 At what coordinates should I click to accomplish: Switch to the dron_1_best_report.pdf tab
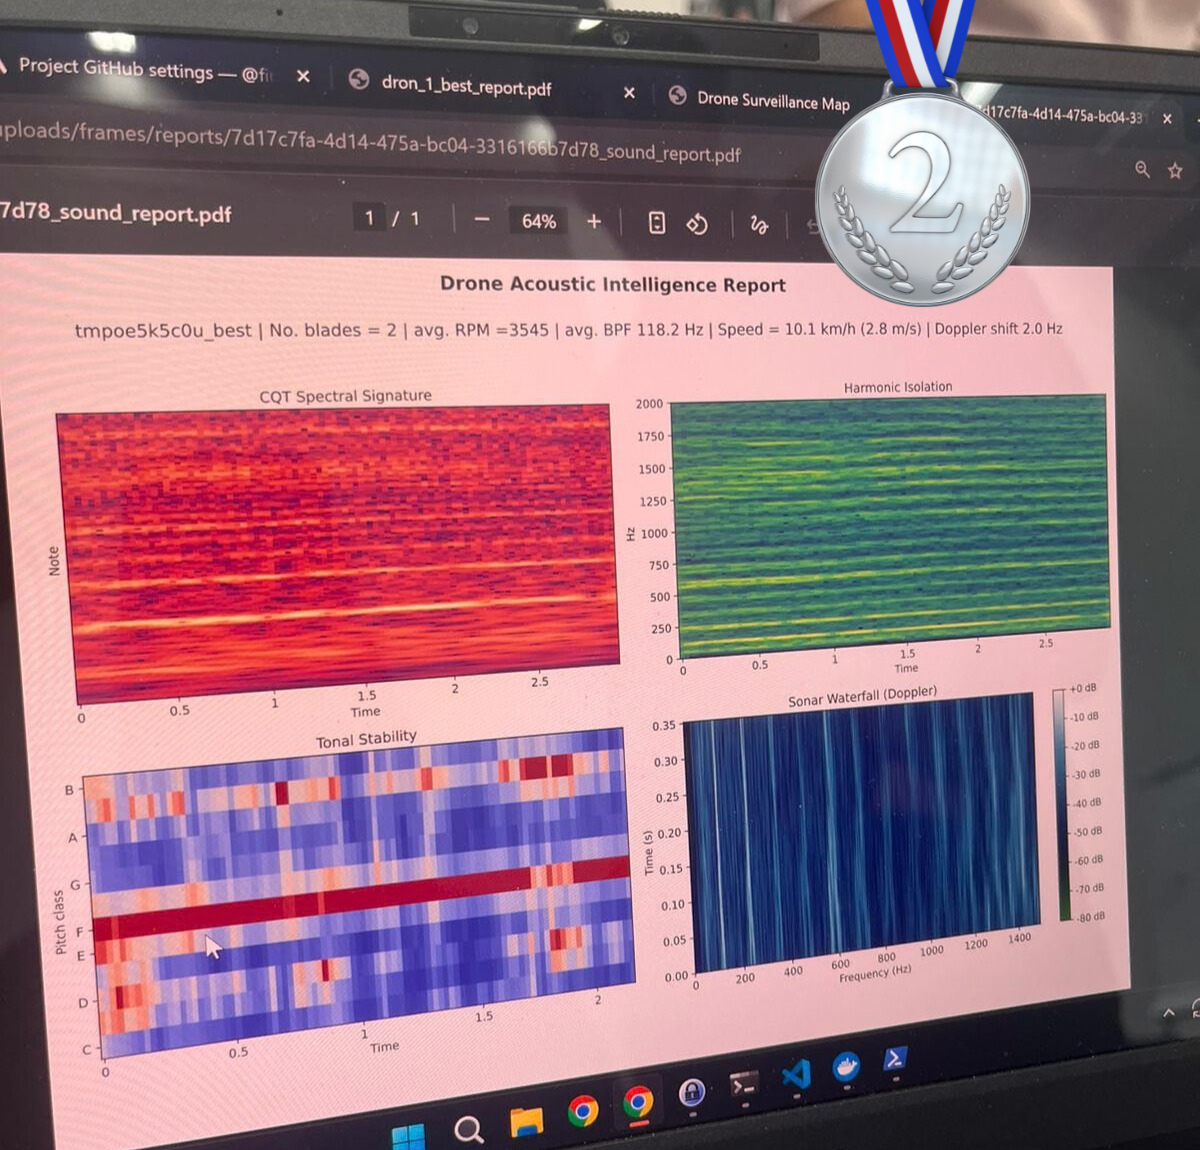(465, 85)
